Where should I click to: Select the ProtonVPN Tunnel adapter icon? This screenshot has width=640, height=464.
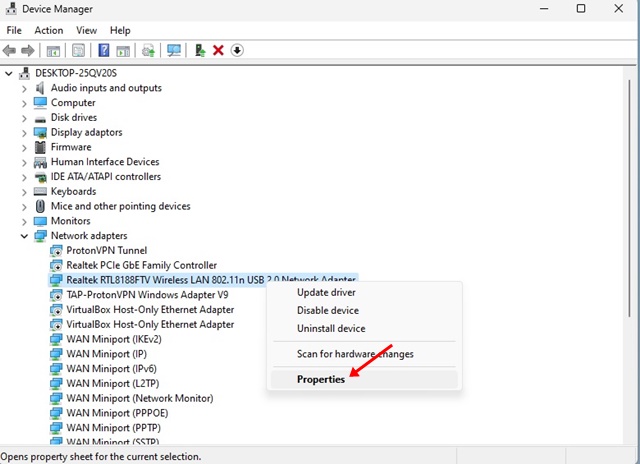pos(56,251)
